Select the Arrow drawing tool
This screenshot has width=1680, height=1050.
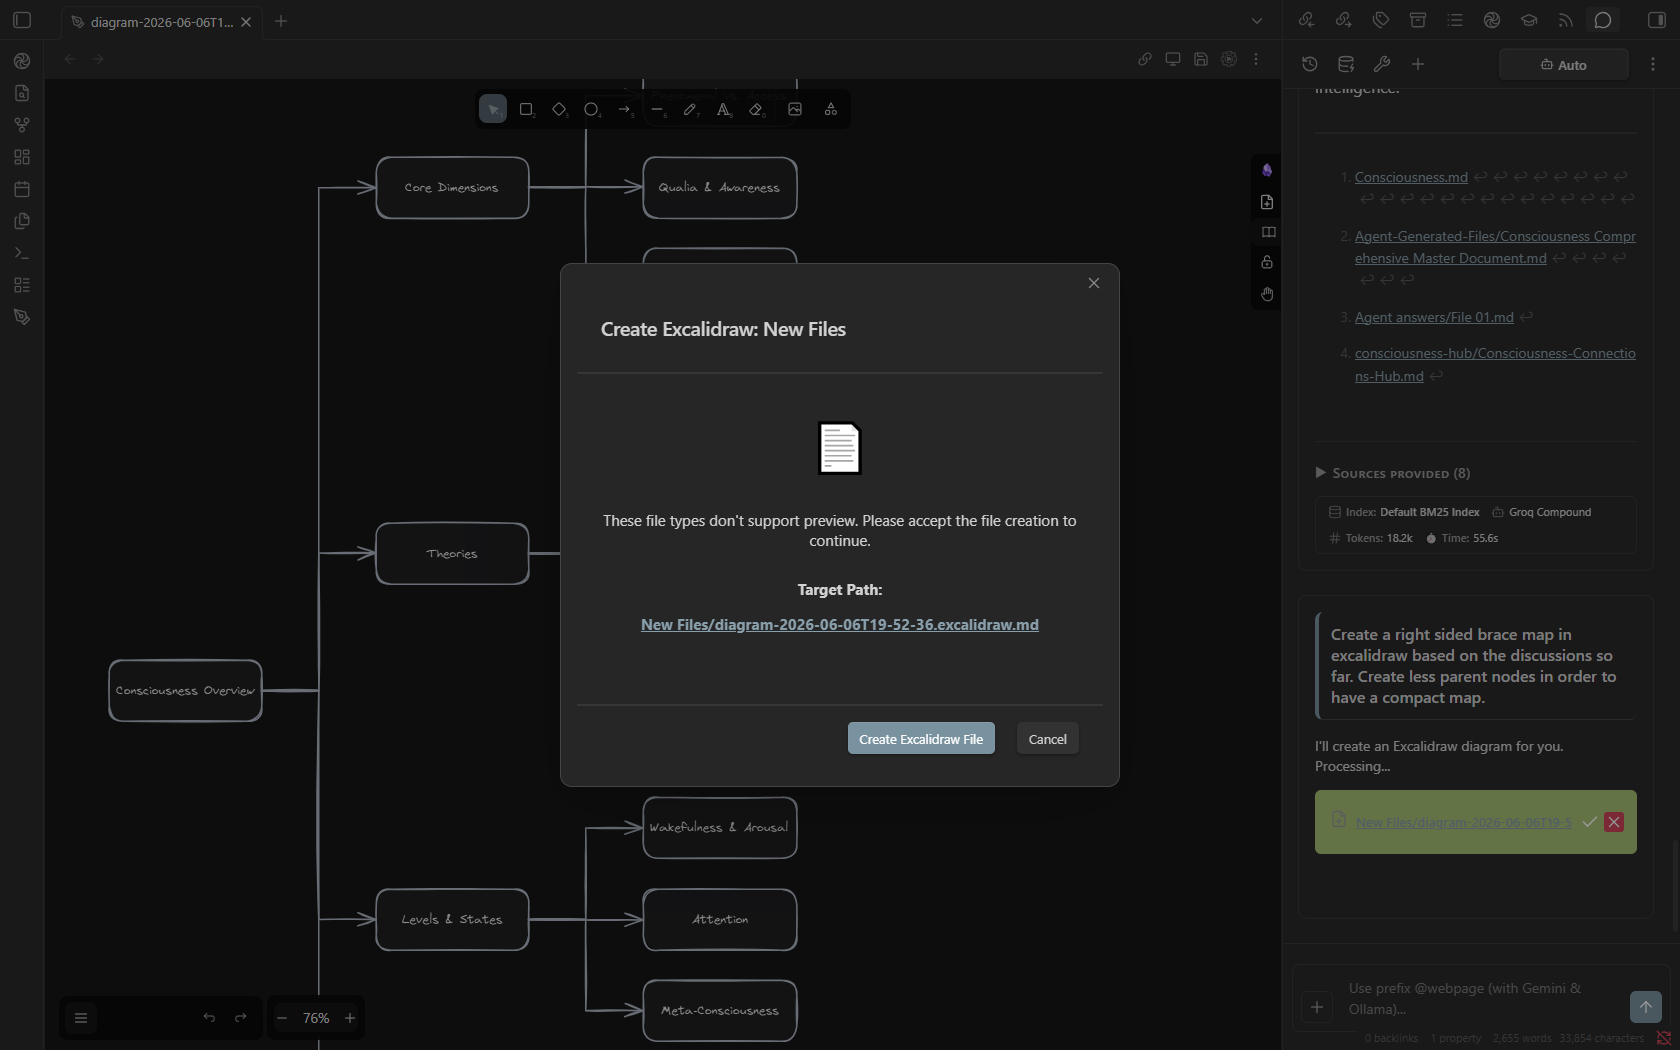point(625,109)
